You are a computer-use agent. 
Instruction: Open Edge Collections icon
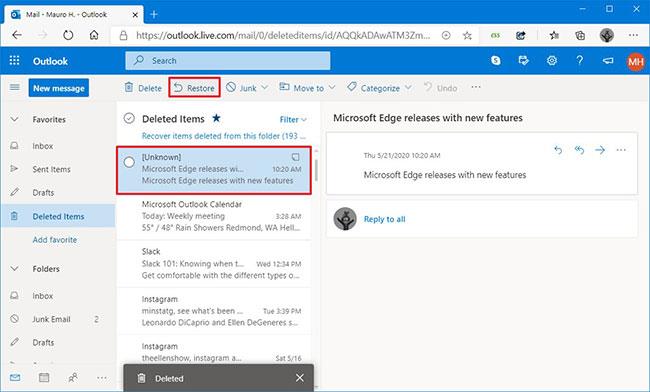[x=580, y=36]
